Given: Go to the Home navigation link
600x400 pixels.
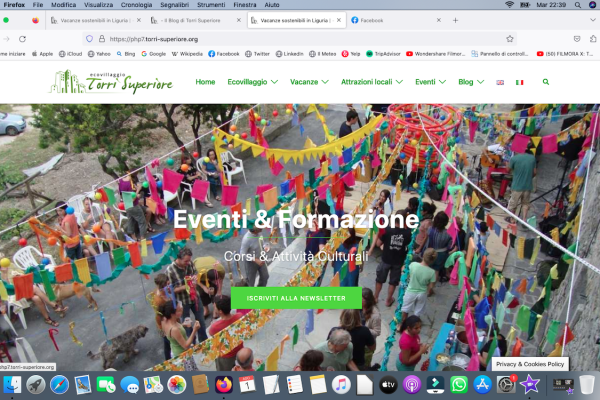Looking at the screenshot, I should 205,82.
